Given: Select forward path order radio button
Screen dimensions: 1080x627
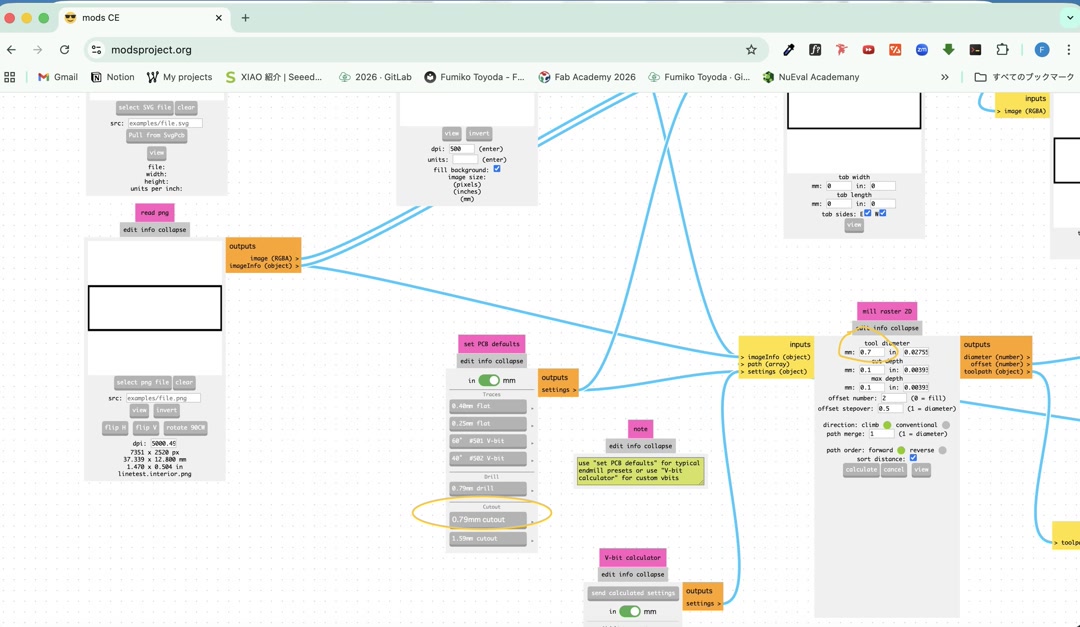Looking at the screenshot, I should point(900,450).
